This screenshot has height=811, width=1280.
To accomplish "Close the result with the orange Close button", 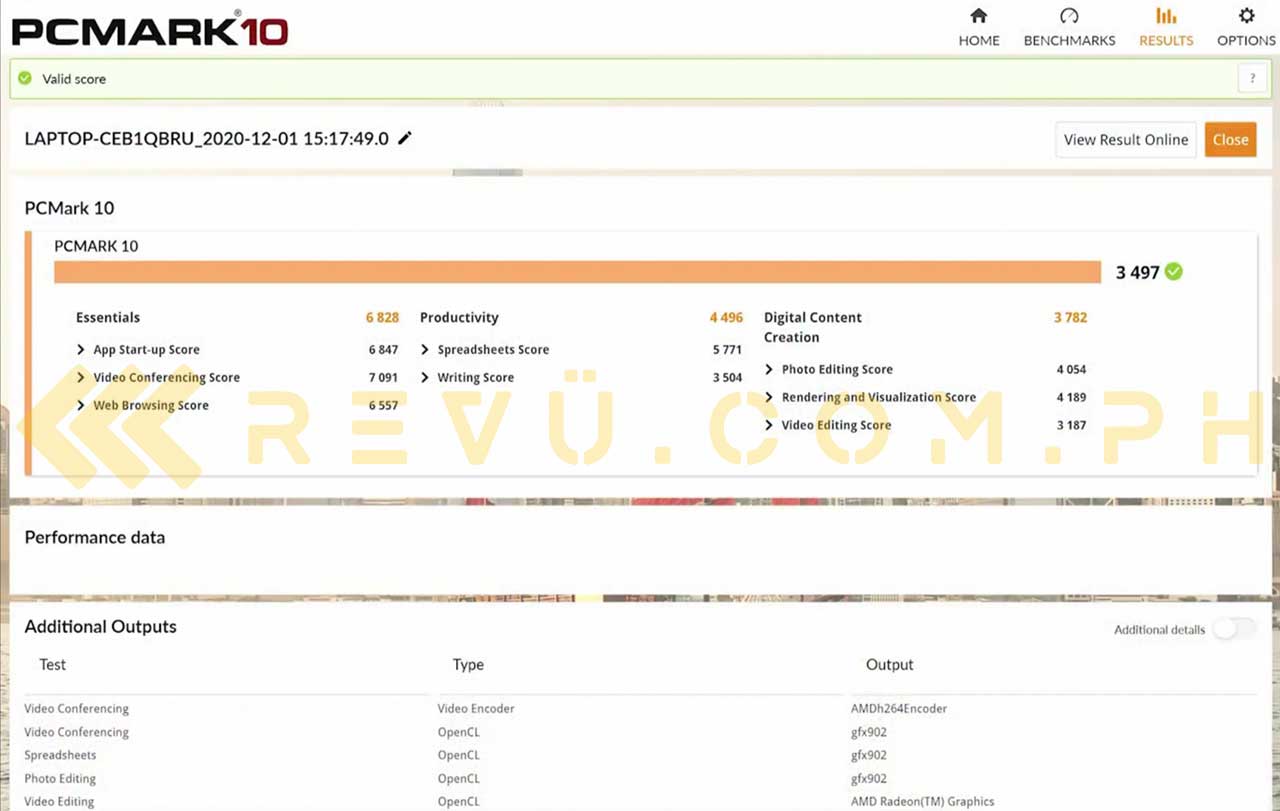I will [1230, 140].
